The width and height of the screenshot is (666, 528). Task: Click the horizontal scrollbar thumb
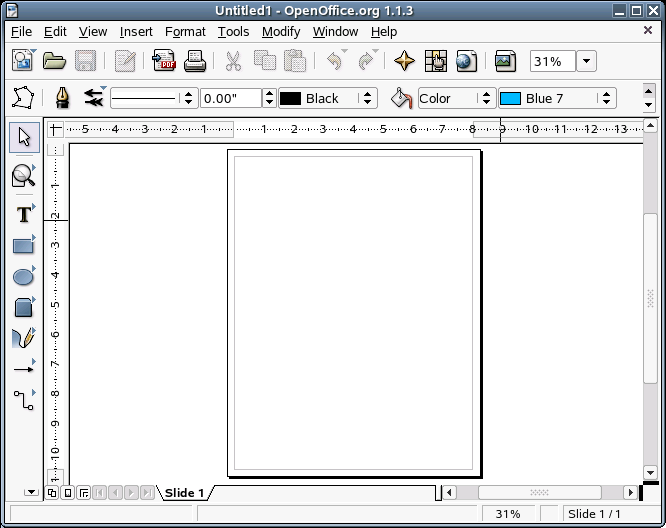point(539,492)
